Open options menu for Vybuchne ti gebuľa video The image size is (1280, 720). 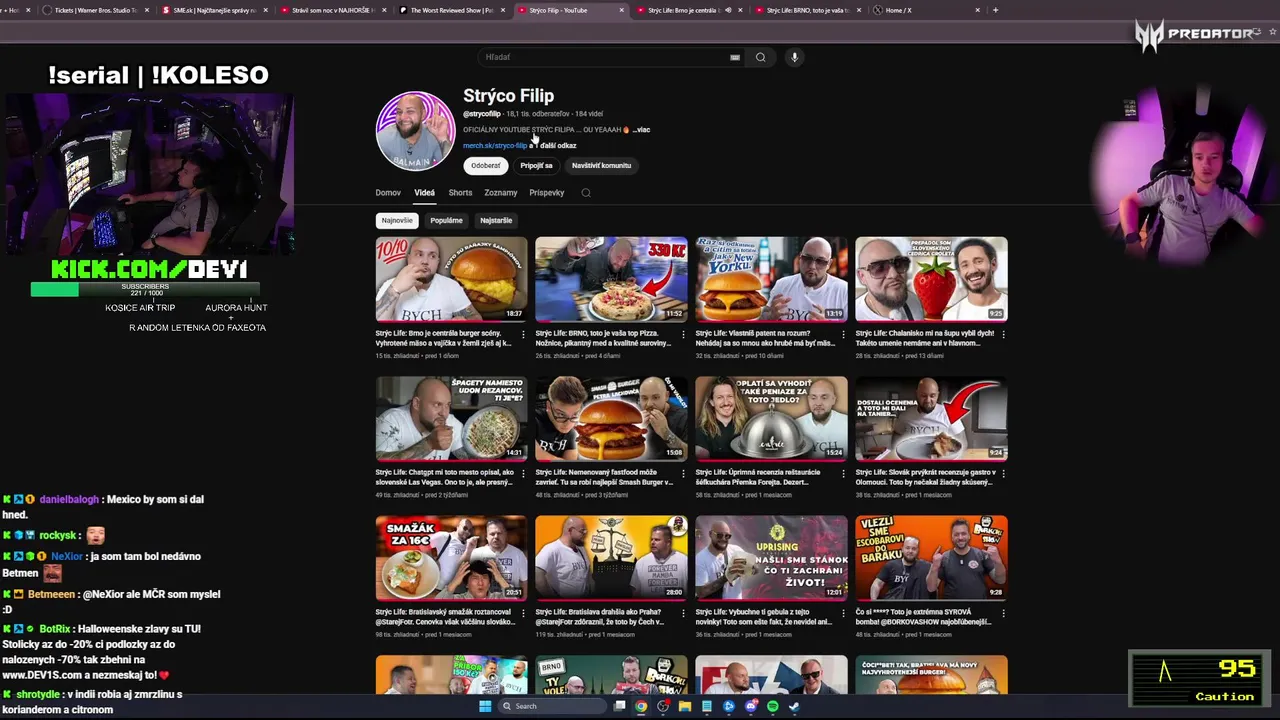click(843, 612)
